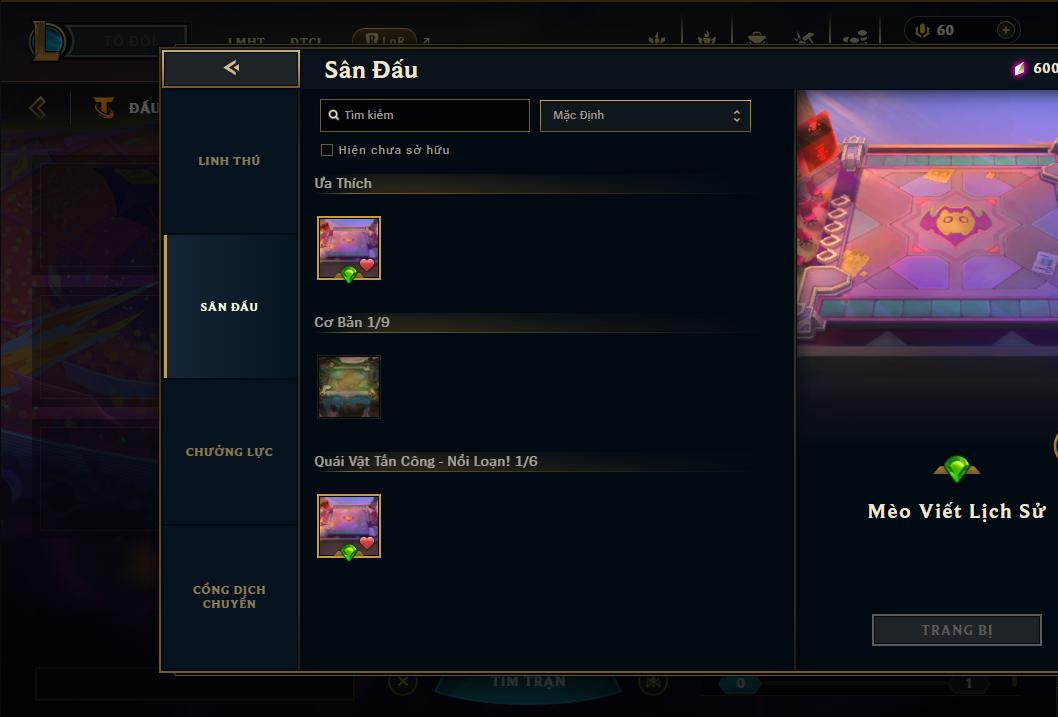Click the double chevron back icon at left

point(38,107)
